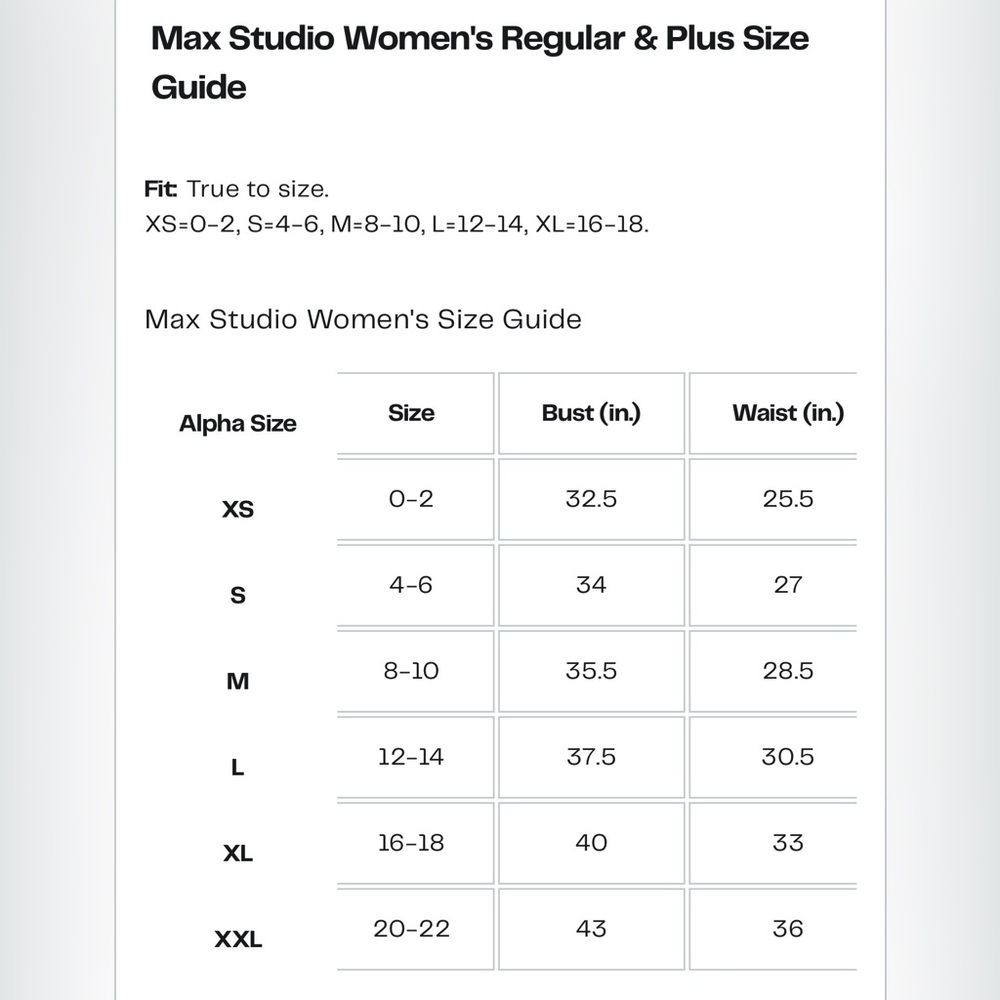Click the Size column header

(x=411, y=413)
